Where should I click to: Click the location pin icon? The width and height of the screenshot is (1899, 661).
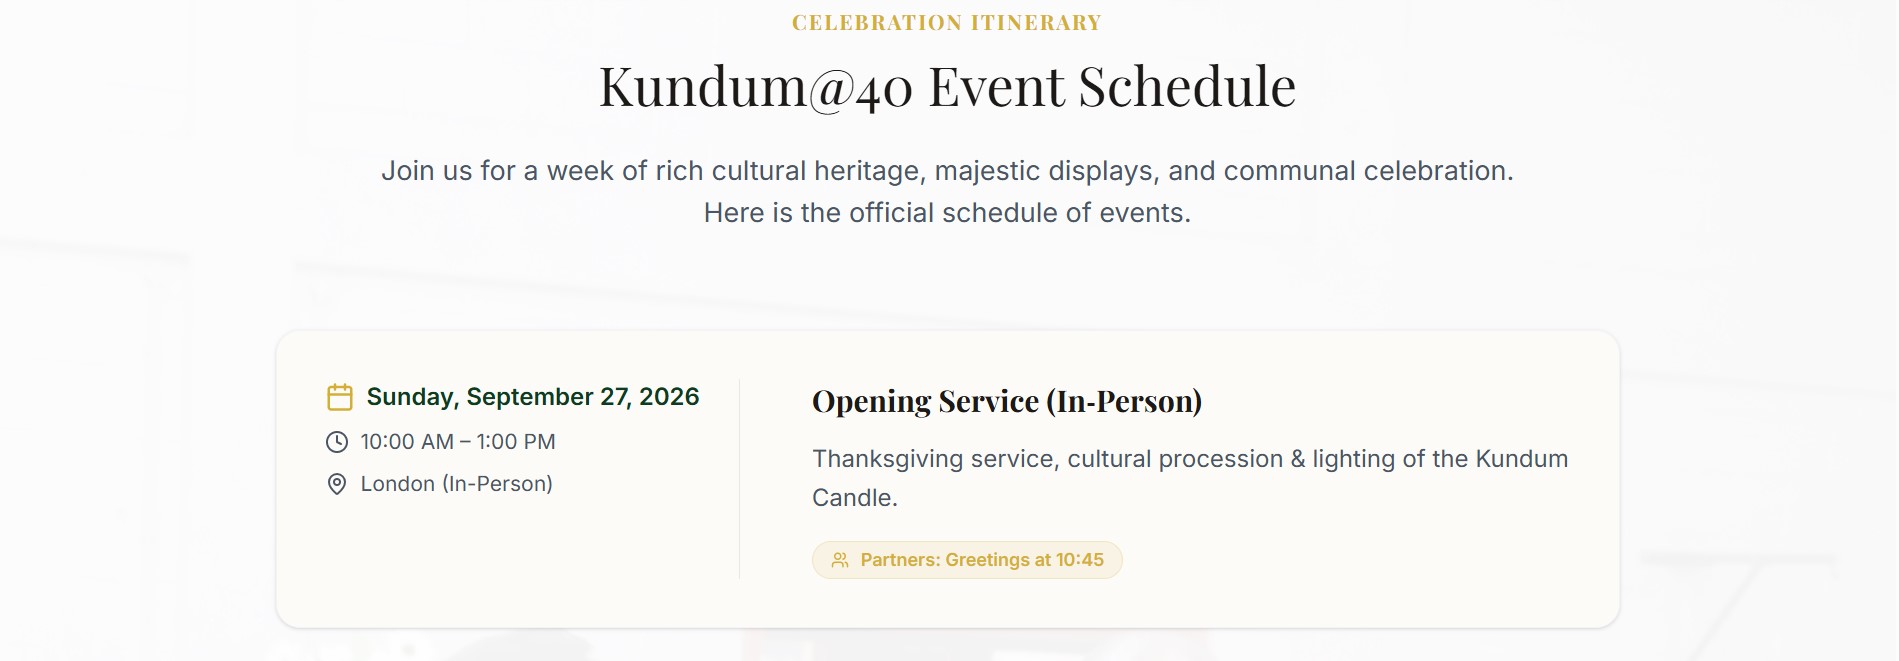(337, 484)
